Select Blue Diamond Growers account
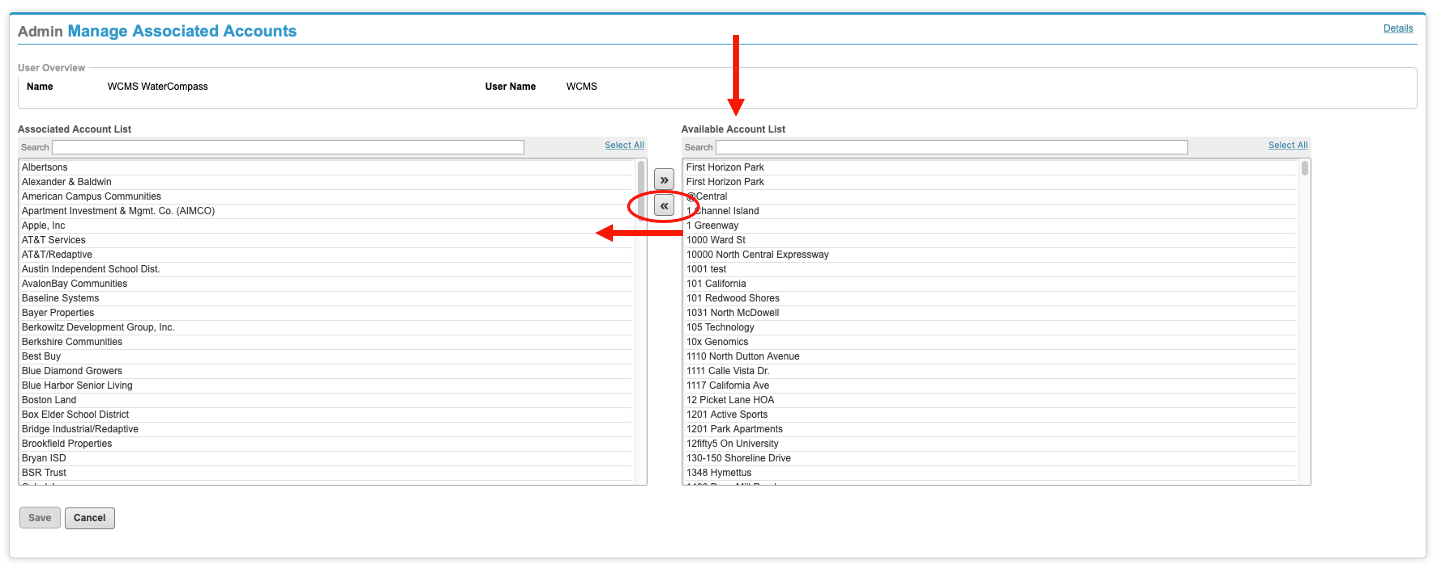This screenshot has width=1435, height=565. (327, 370)
